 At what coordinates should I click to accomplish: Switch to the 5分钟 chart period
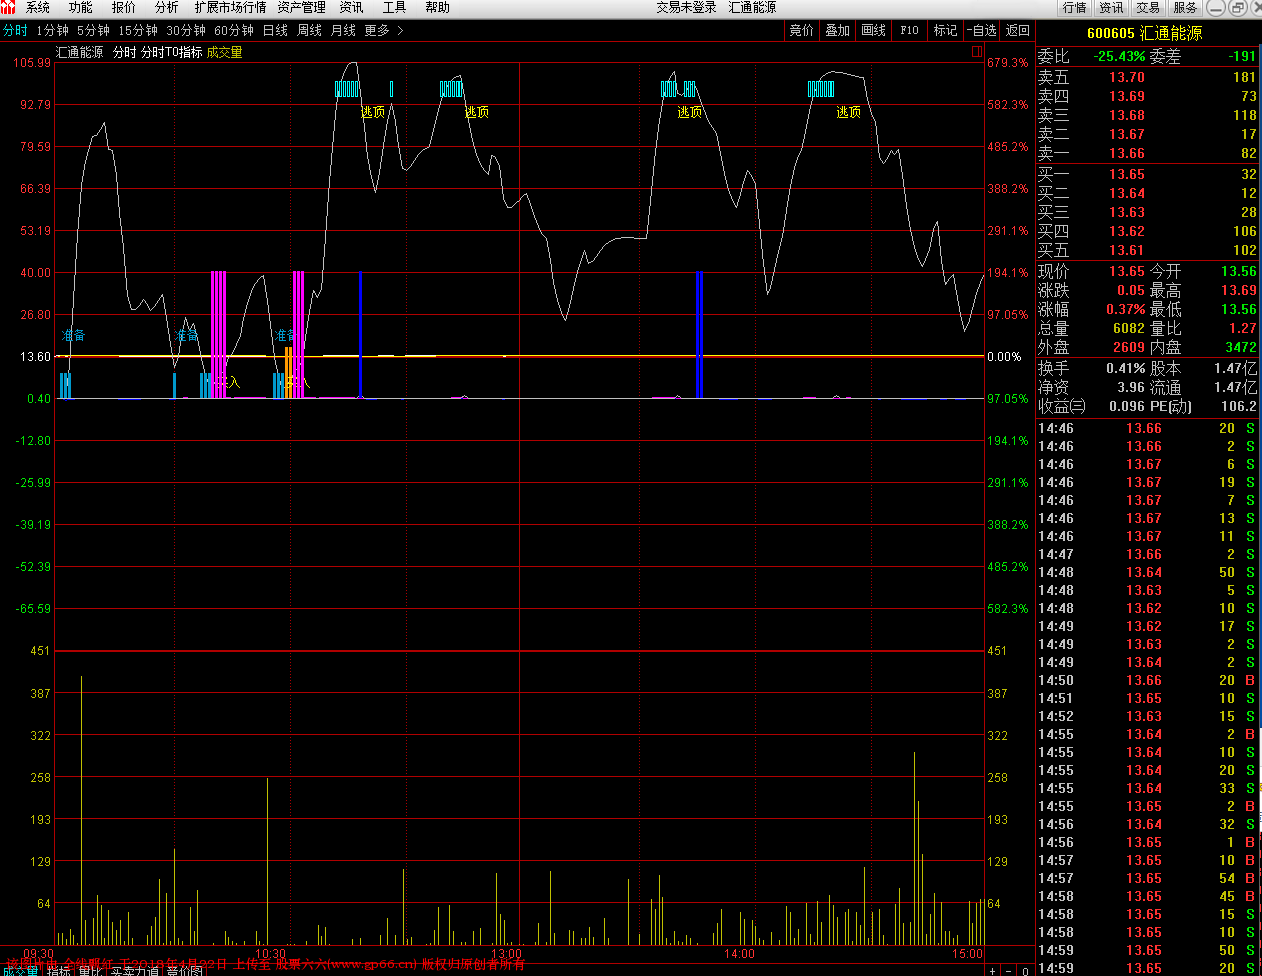pyautogui.click(x=93, y=30)
